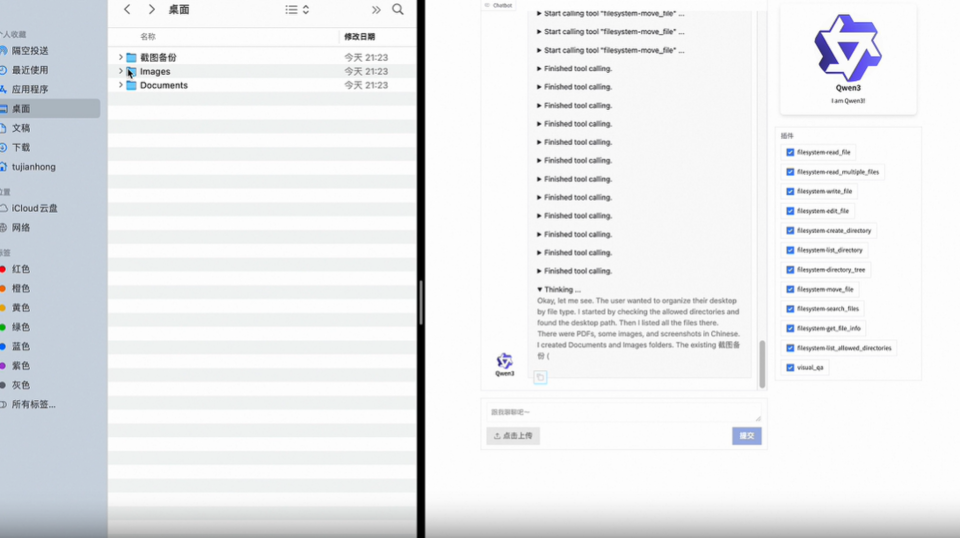The height and width of the screenshot is (538, 960).
Task: Select 应用程序 in the Finder sidebar
Action: pyautogui.click(x=29, y=89)
